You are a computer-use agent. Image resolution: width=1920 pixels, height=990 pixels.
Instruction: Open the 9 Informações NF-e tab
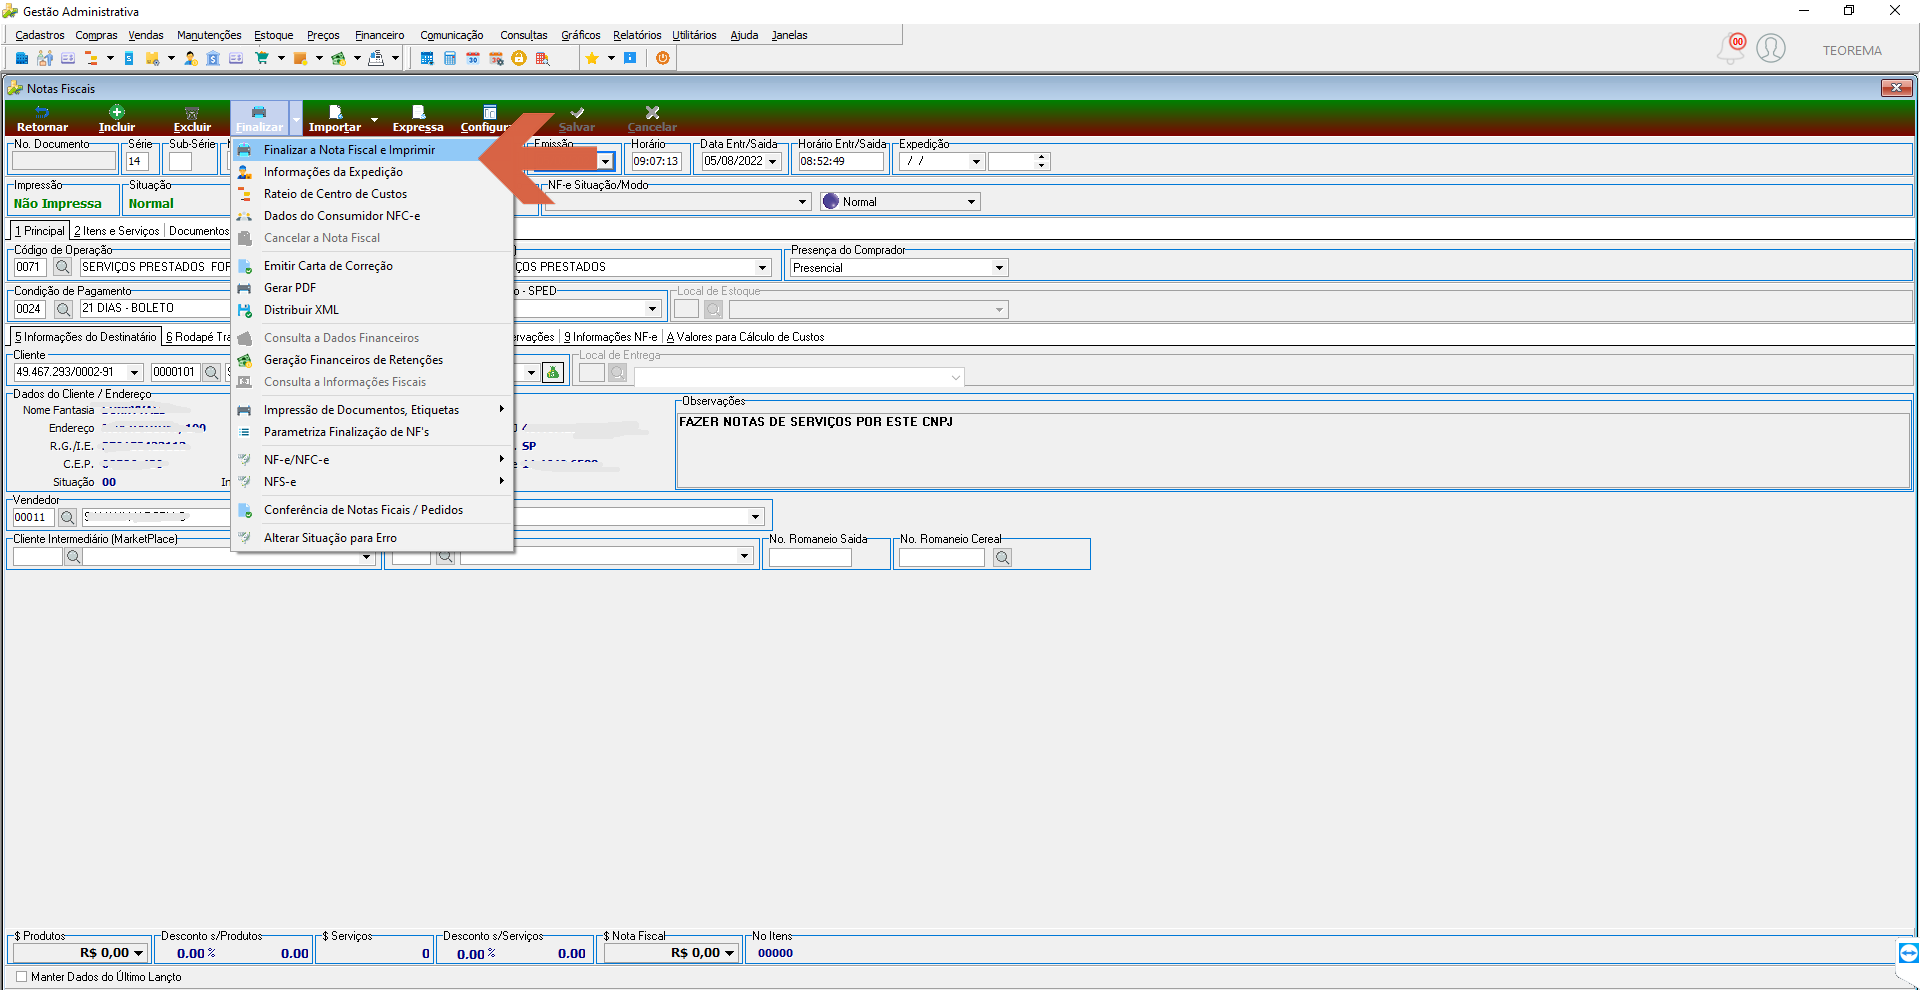tap(611, 337)
